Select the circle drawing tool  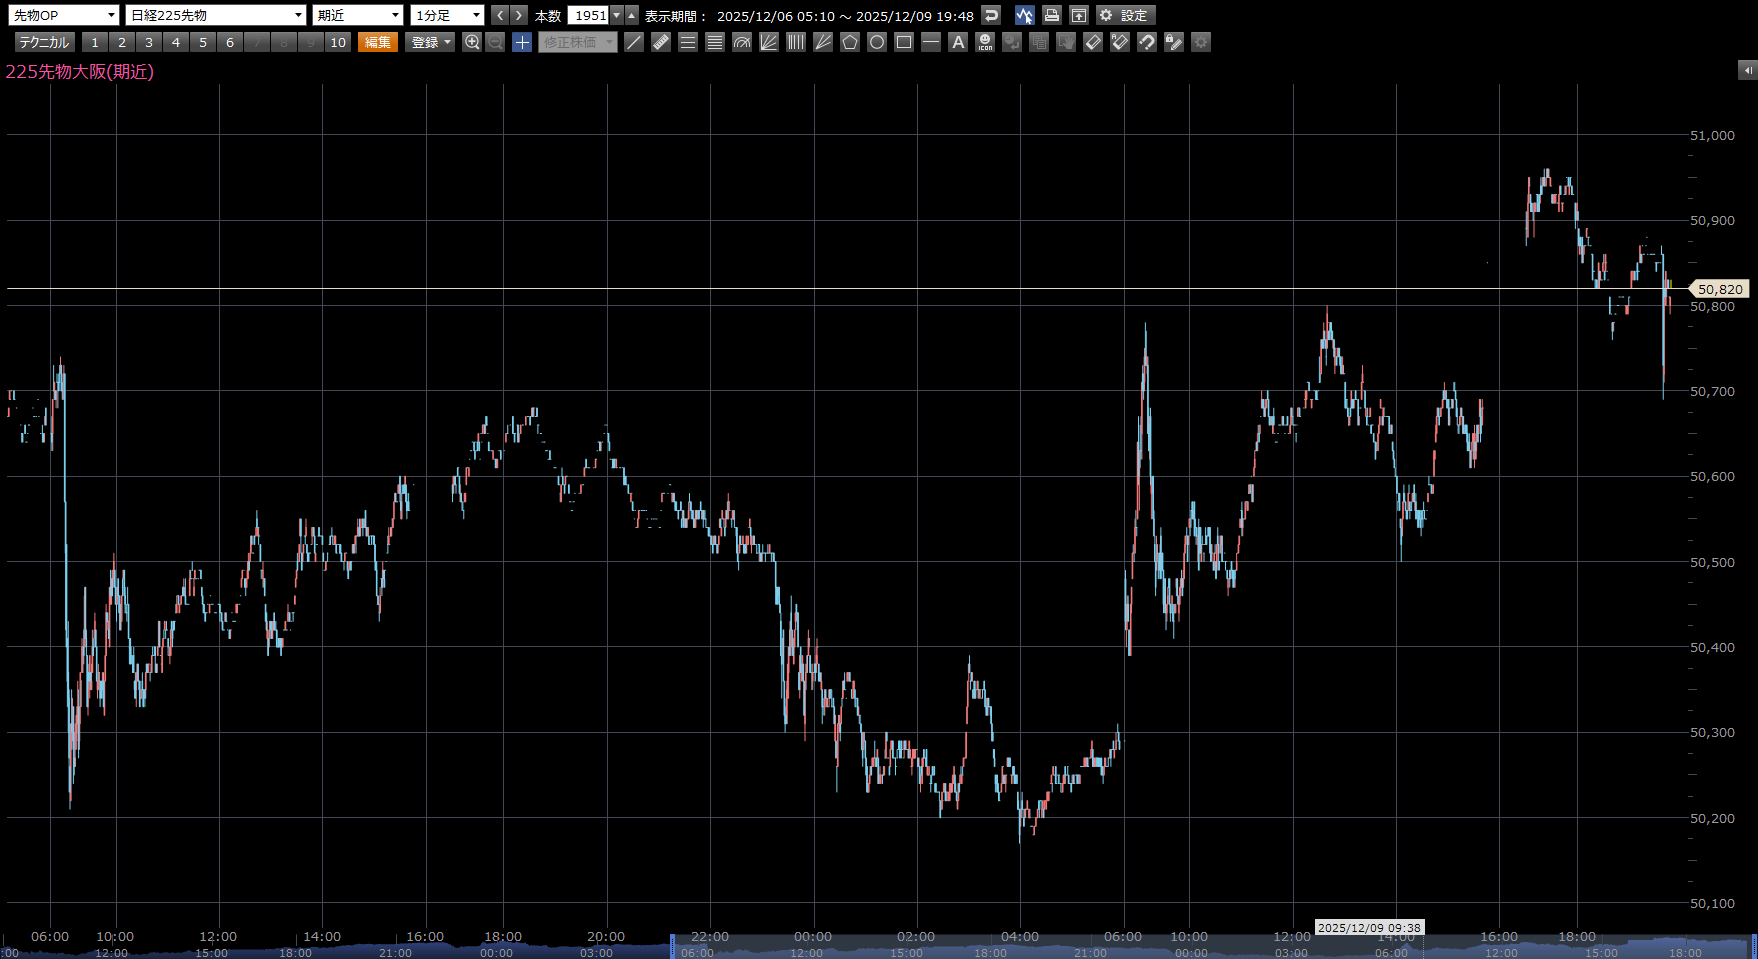click(x=877, y=42)
